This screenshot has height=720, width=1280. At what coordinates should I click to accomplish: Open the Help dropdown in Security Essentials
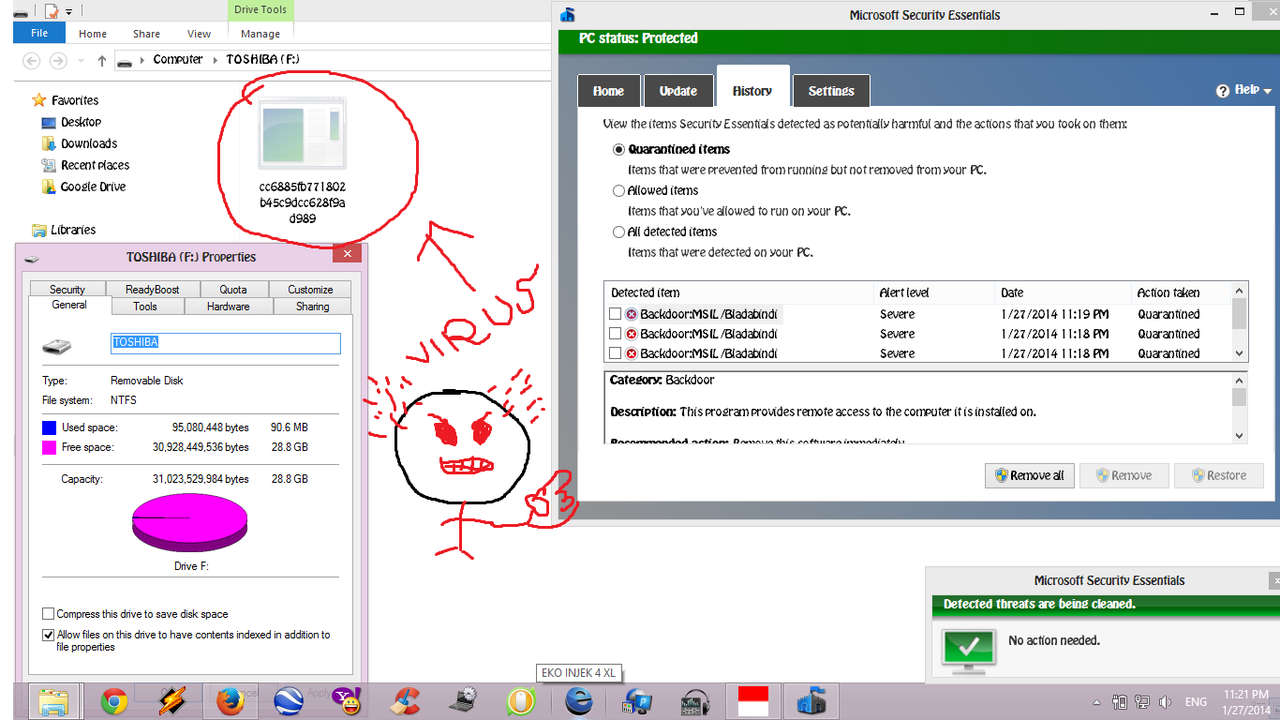coord(1244,90)
